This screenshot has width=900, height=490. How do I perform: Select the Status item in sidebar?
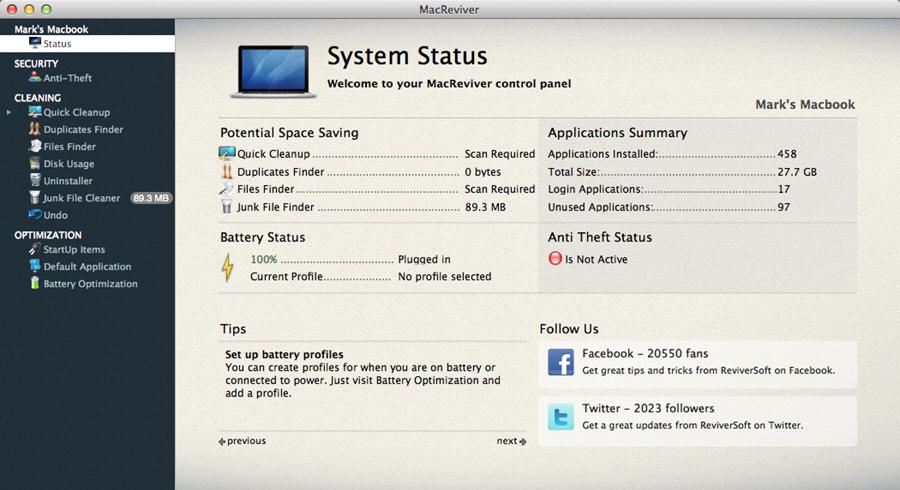click(87, 44)
